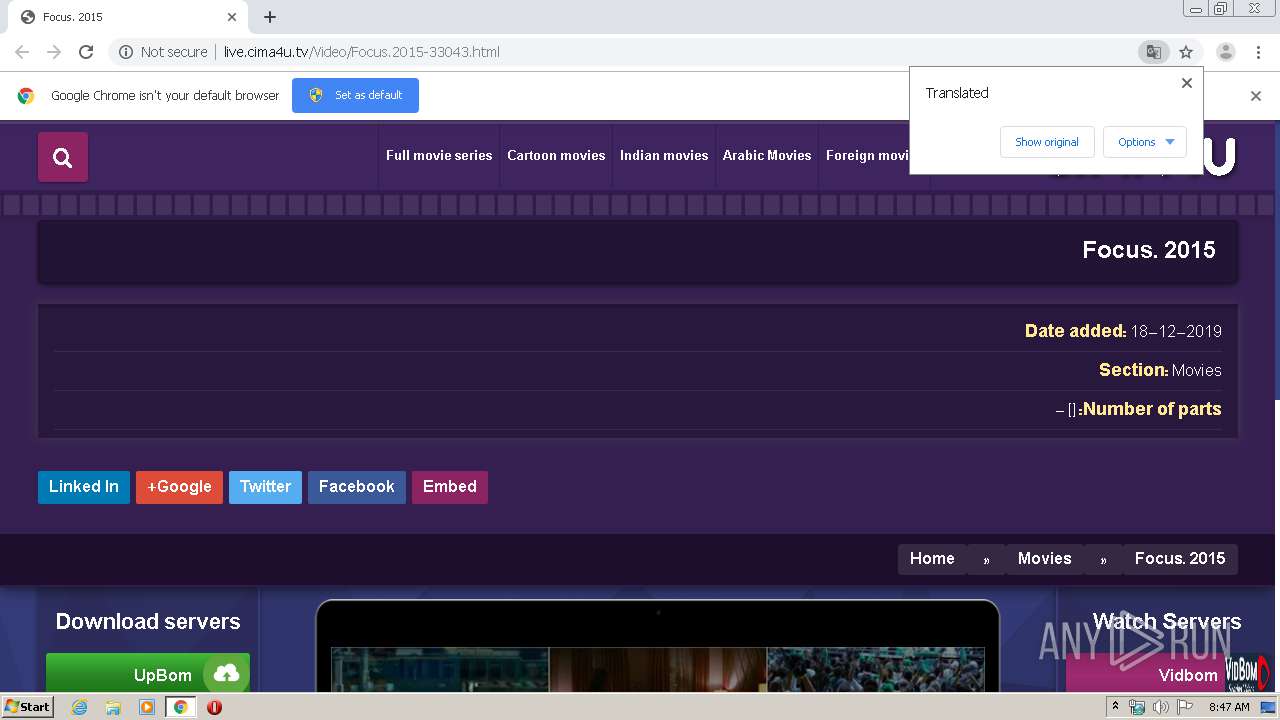
Task: Click the action center flag icon
Action: click(1185, 707)
